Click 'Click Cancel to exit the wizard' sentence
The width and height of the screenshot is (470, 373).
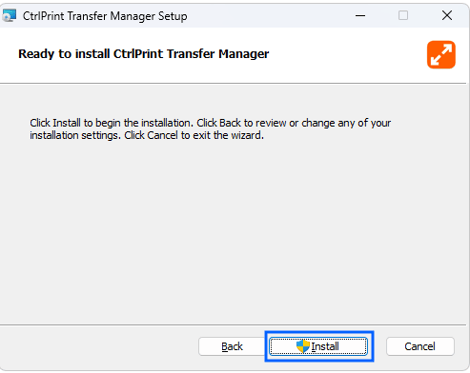coord(194,135)
